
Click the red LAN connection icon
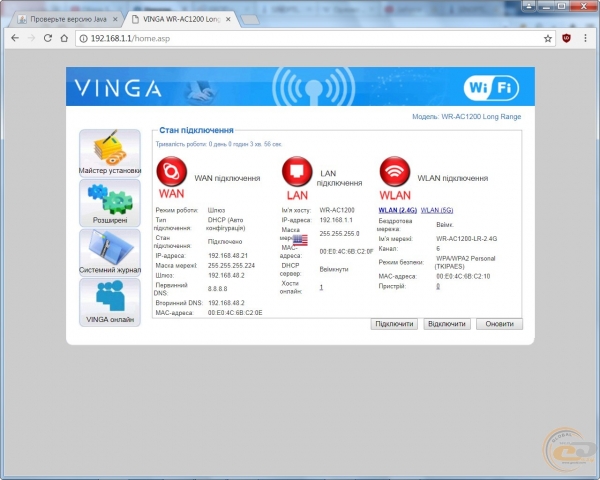(297, 171)
